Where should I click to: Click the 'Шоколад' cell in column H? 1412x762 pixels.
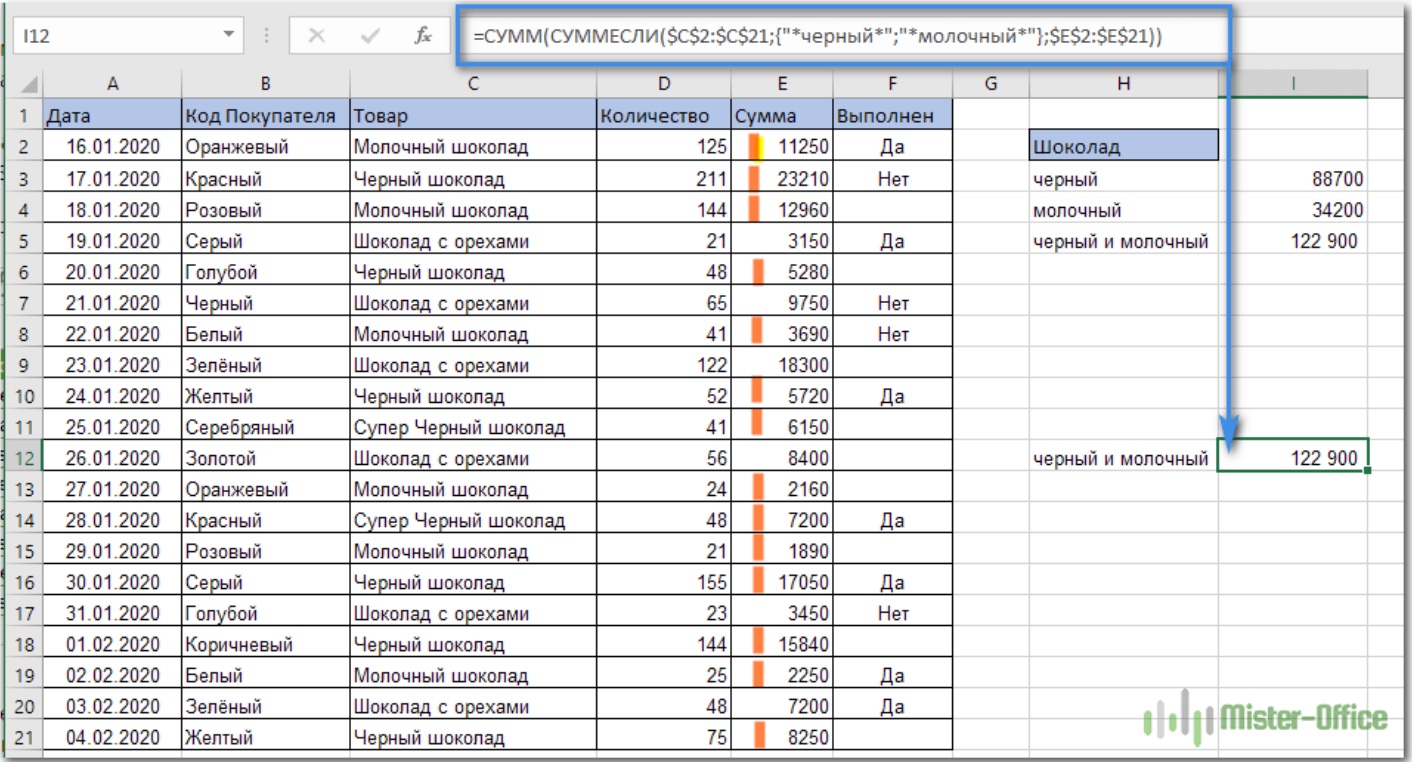click(1124, 147)
